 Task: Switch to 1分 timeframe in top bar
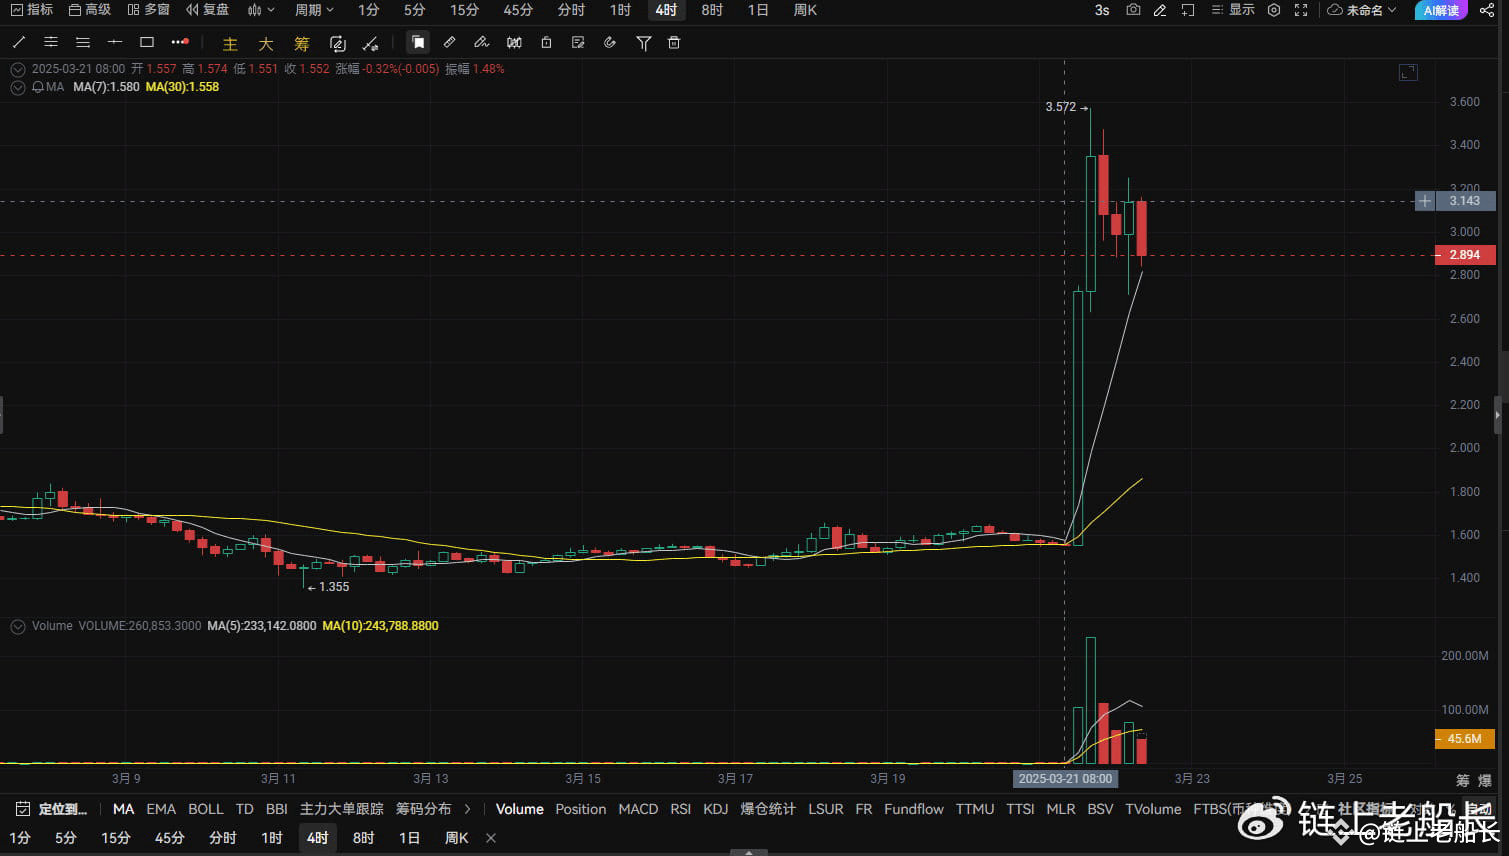tap(369, 10)
